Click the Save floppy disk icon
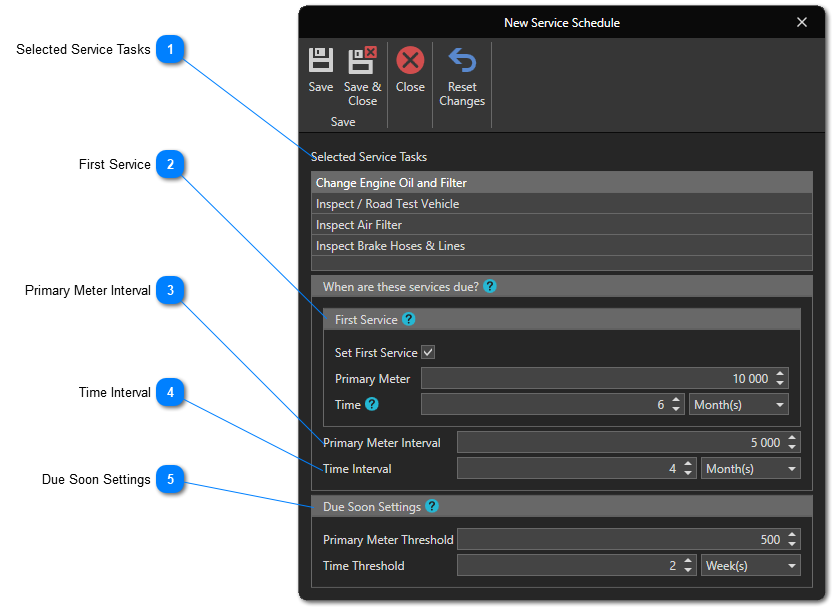835x610 pixels. [x=320, y=61]
